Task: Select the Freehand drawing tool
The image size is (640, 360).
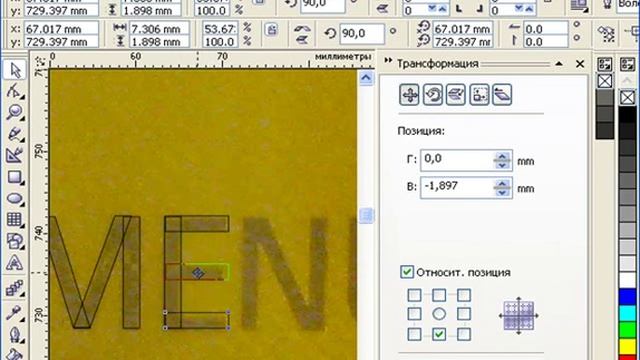Action: coord(15,134)
